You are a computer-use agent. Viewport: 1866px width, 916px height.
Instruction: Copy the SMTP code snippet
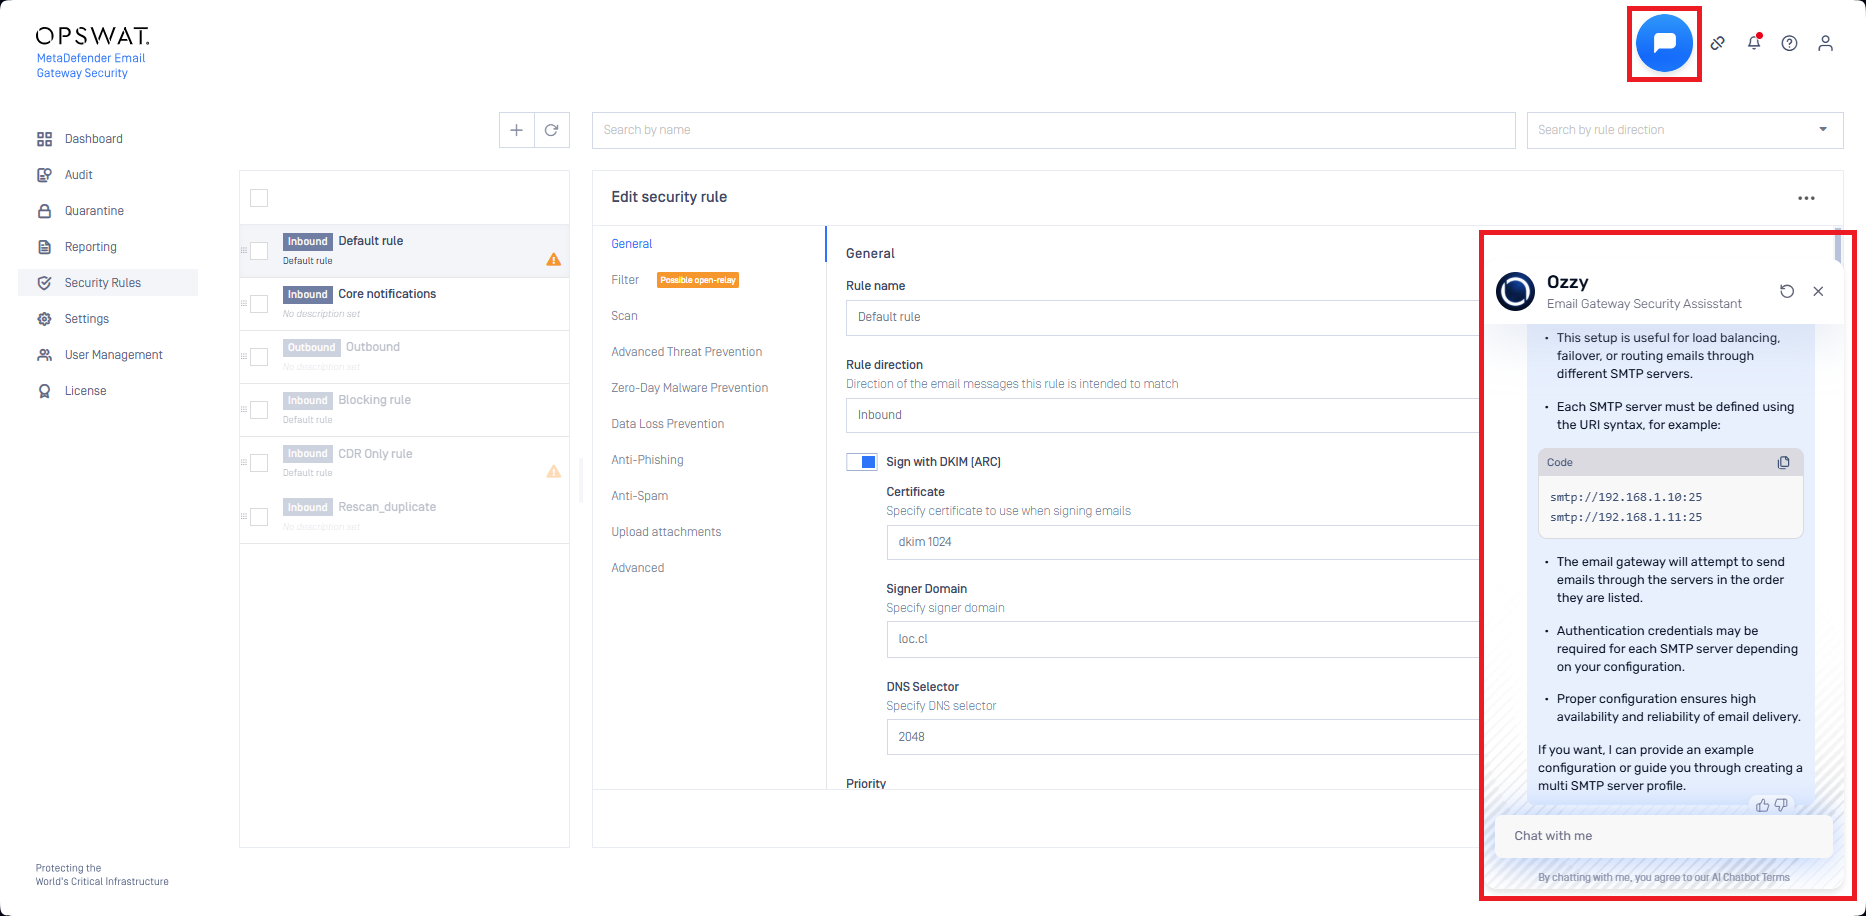pos(1783,462)
